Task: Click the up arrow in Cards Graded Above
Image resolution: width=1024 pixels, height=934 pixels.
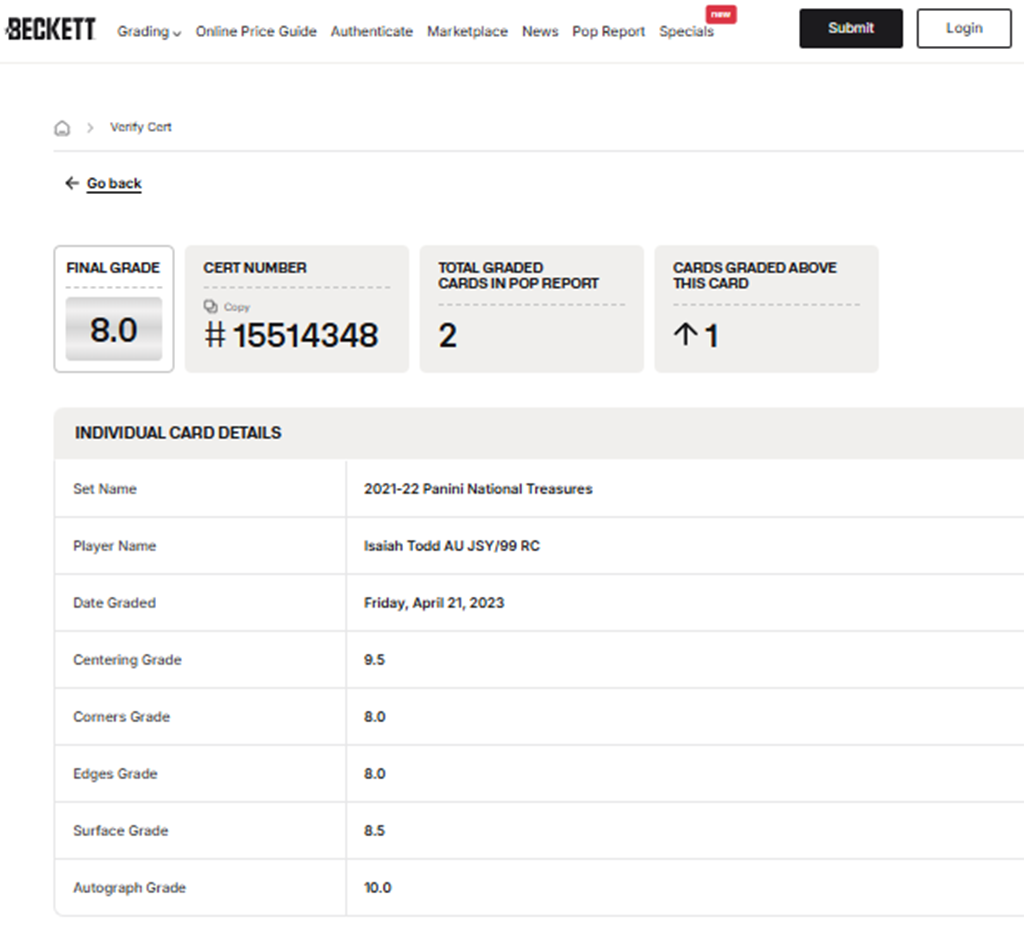Action: point(684,335)
